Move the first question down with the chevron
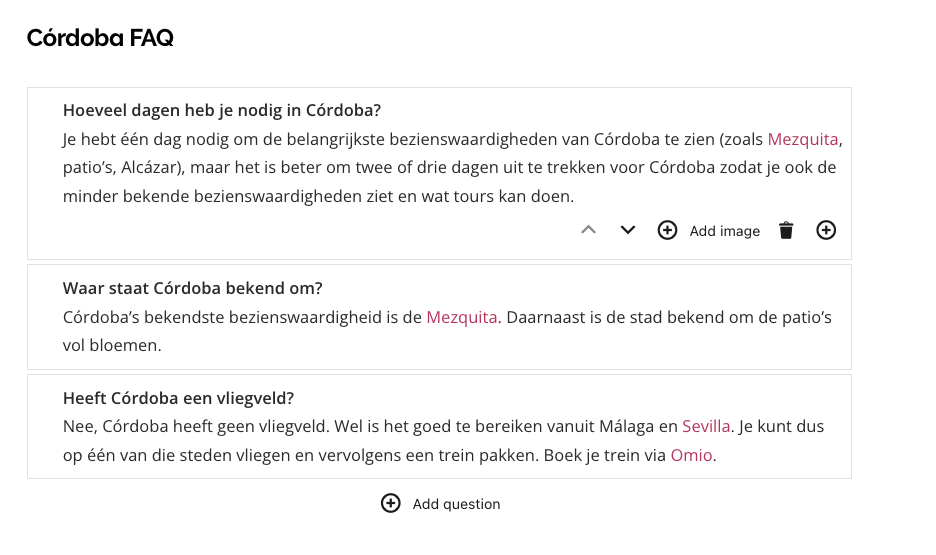This screenshot has width=936, height=555. 628,230
